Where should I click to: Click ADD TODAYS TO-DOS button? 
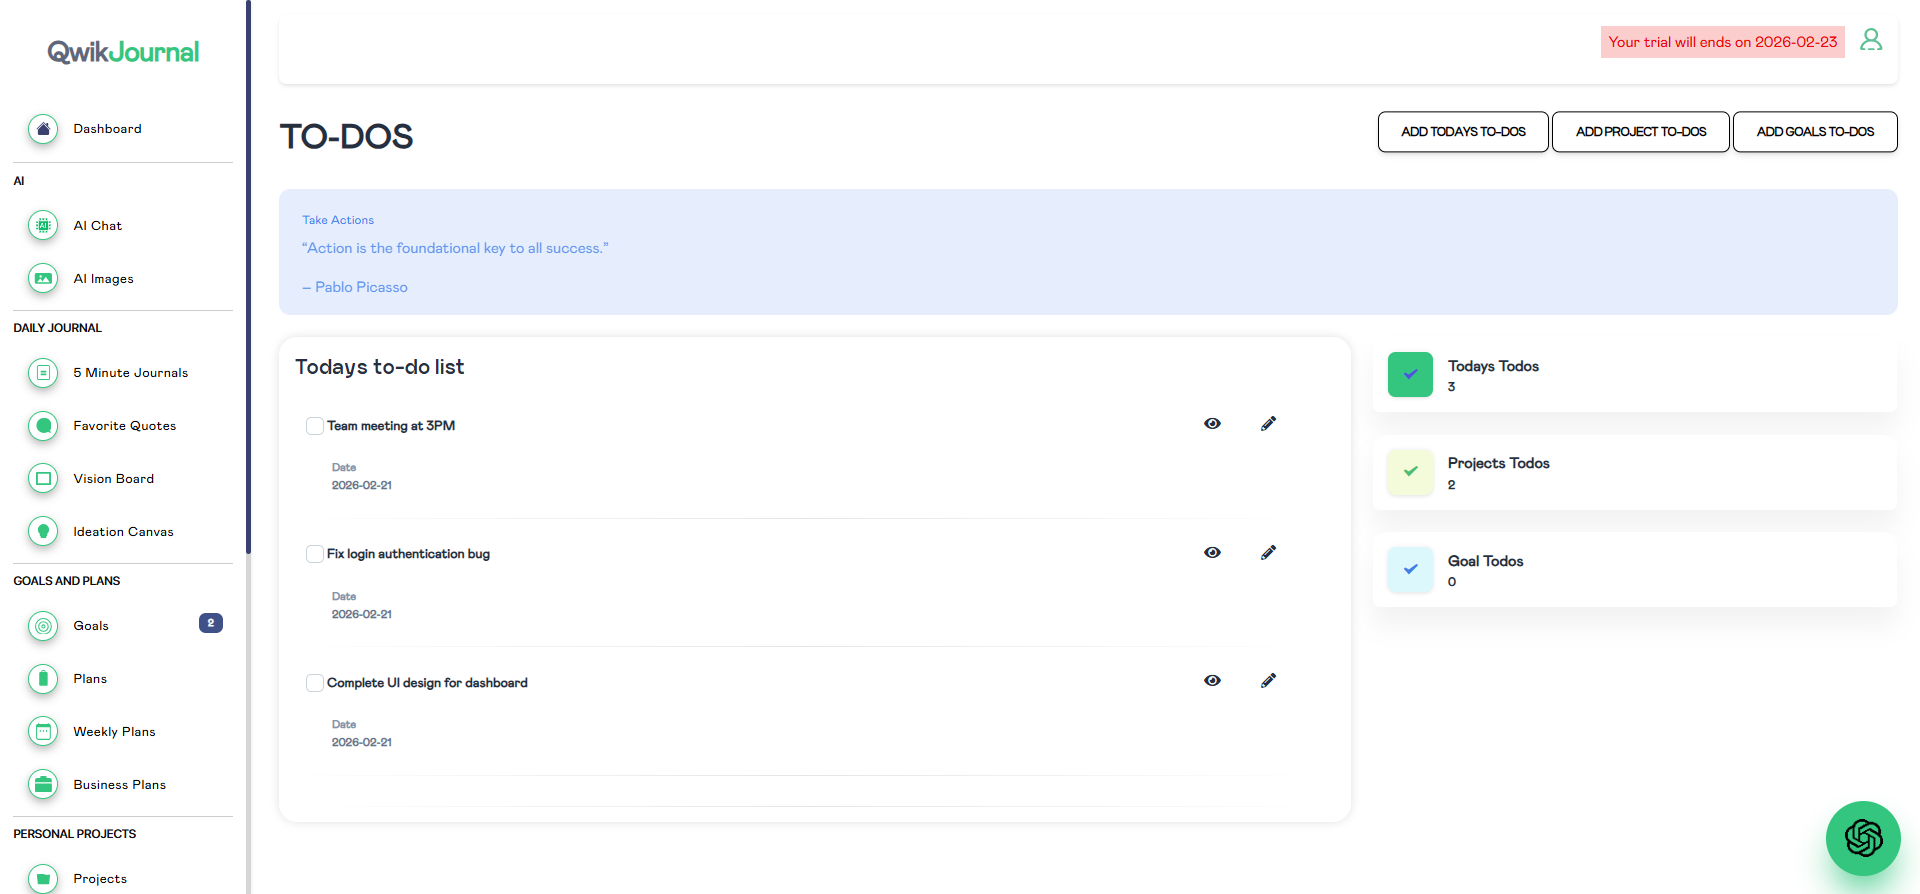(1462, 132)
